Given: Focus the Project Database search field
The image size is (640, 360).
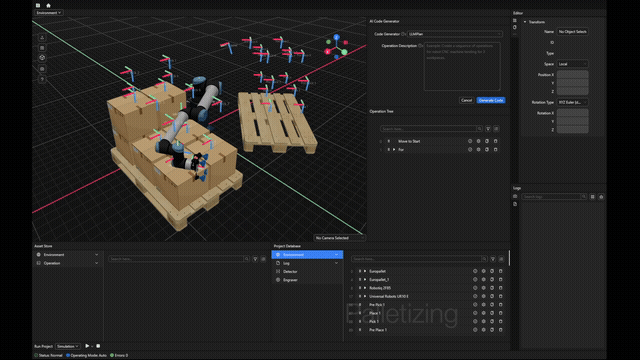Looking at the screenshot, I should click(419, 259).
